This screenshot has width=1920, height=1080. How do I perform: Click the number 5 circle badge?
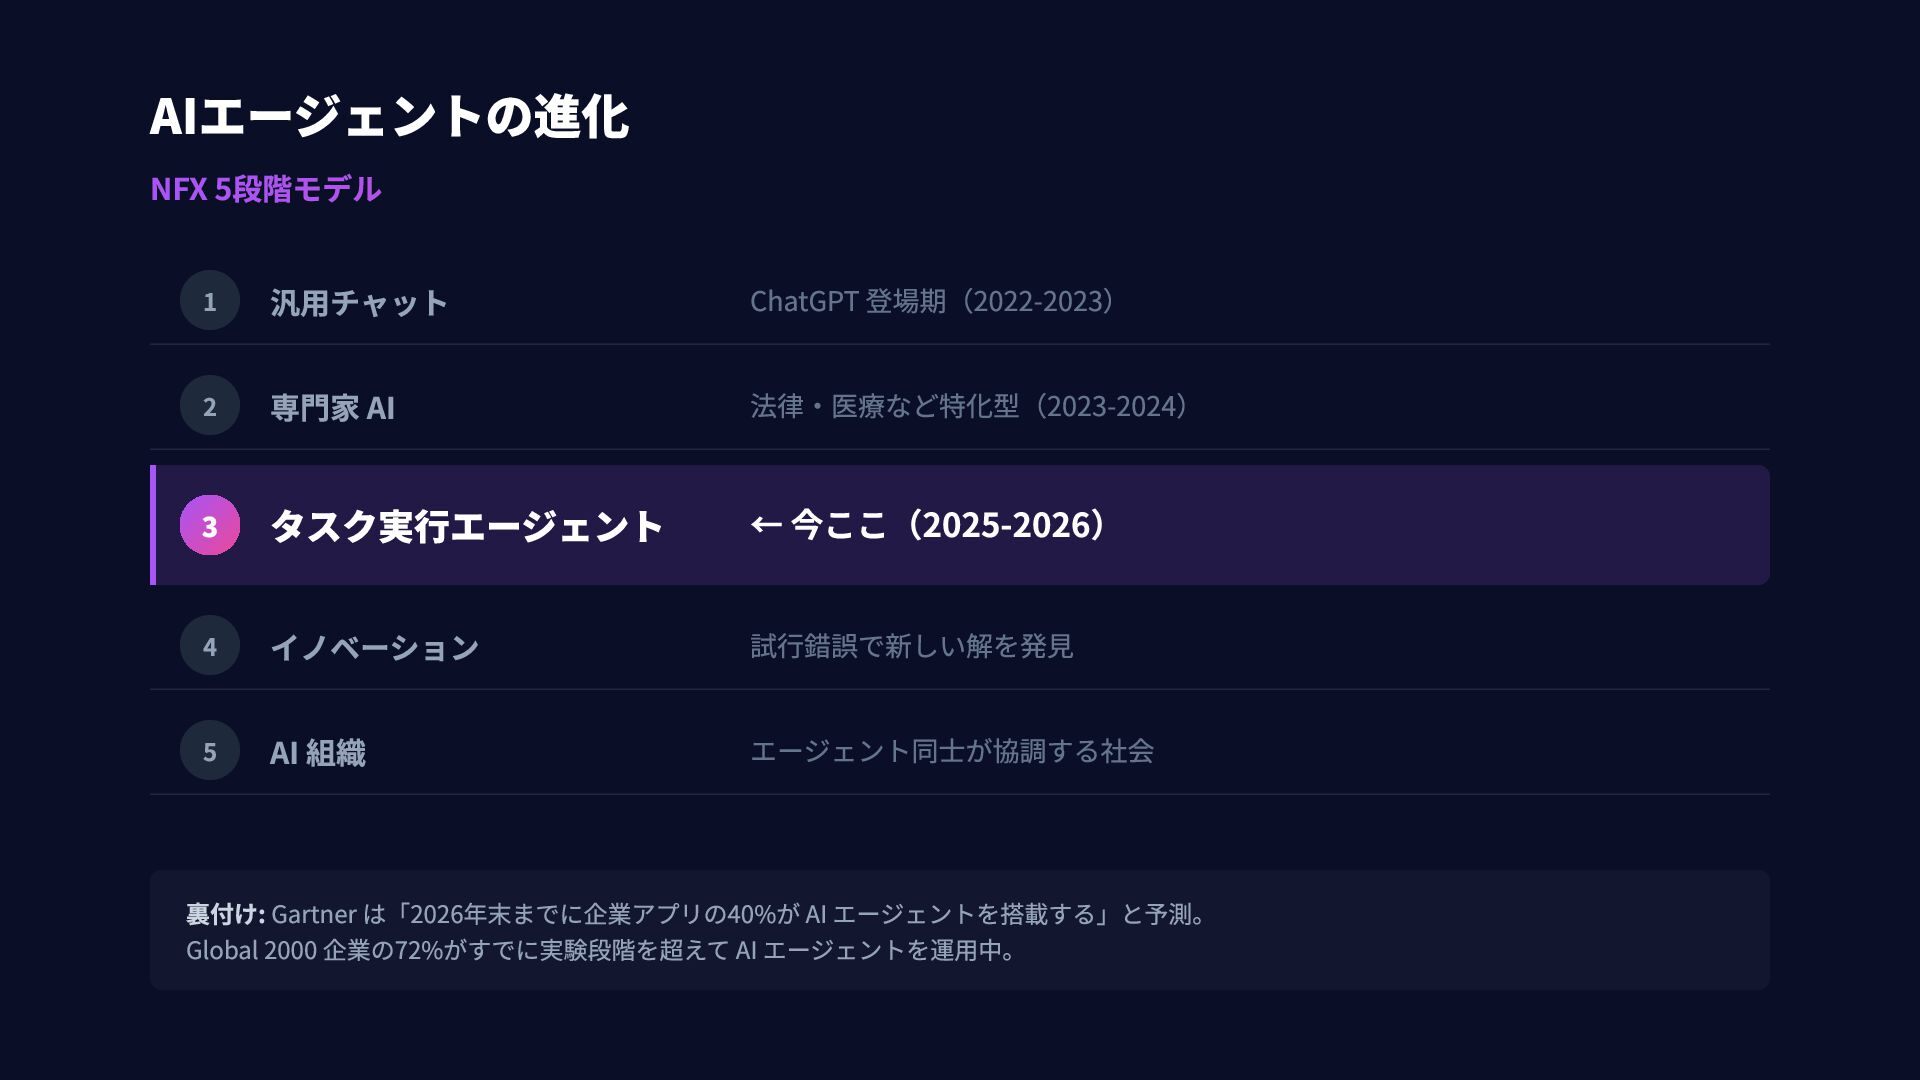tap(210, 751)
